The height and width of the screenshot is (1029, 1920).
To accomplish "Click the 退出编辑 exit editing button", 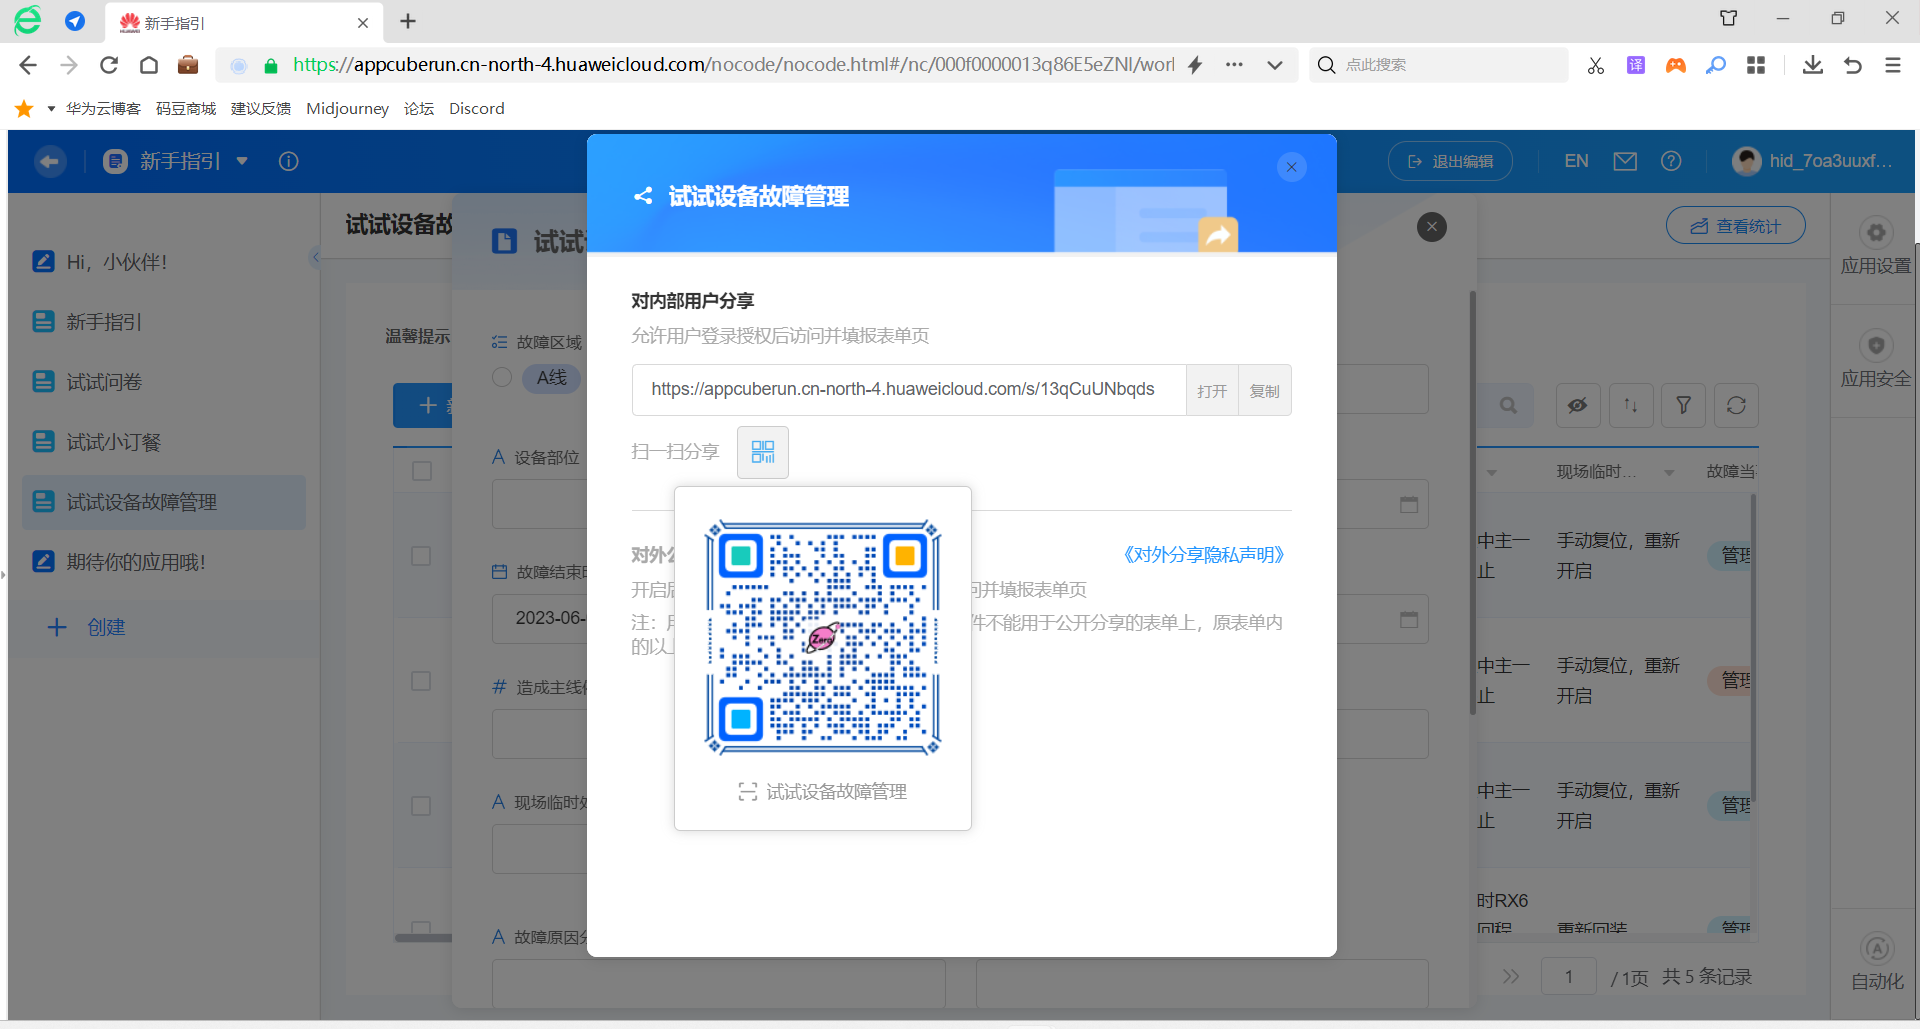I will coord(1450,161).
